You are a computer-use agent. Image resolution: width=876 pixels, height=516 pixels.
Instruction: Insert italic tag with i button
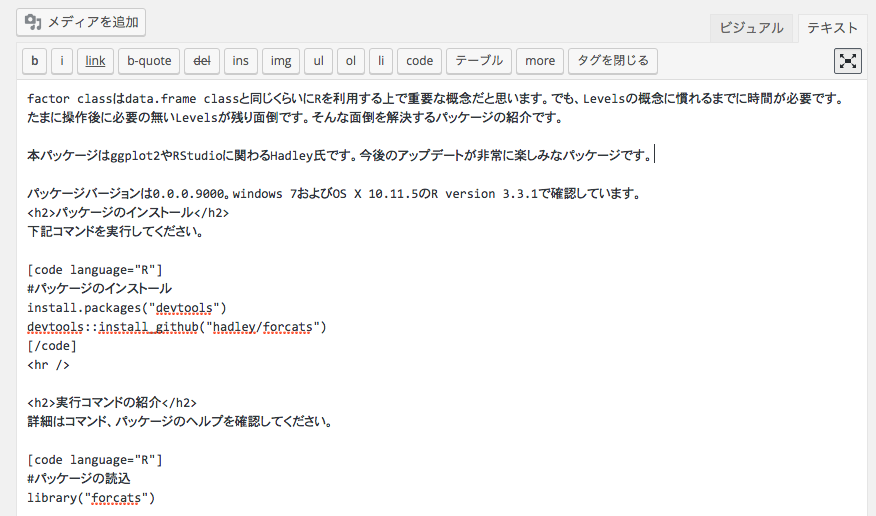62,61
